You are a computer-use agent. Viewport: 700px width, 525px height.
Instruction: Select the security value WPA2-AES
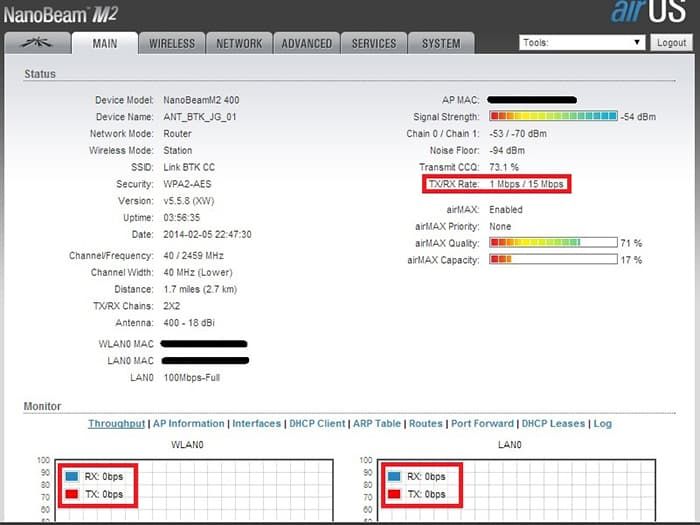tap(187, 184)
